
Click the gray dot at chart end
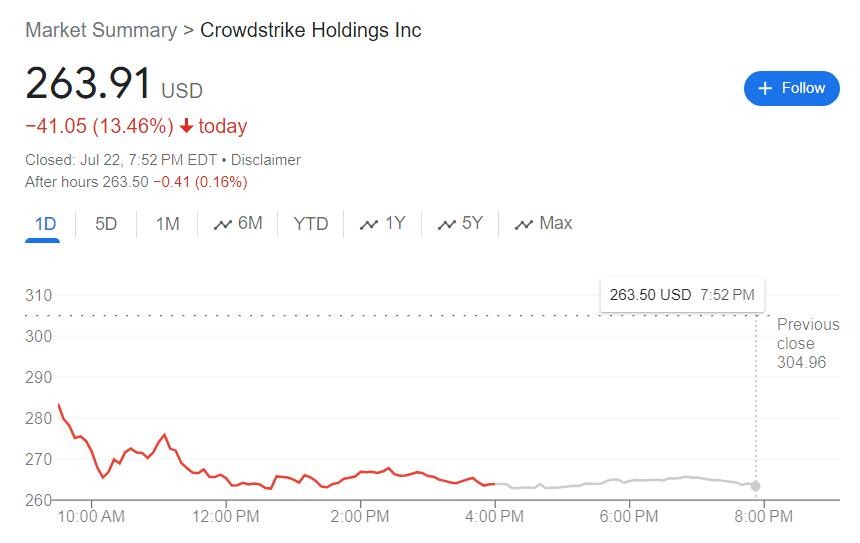click(756, 486)
